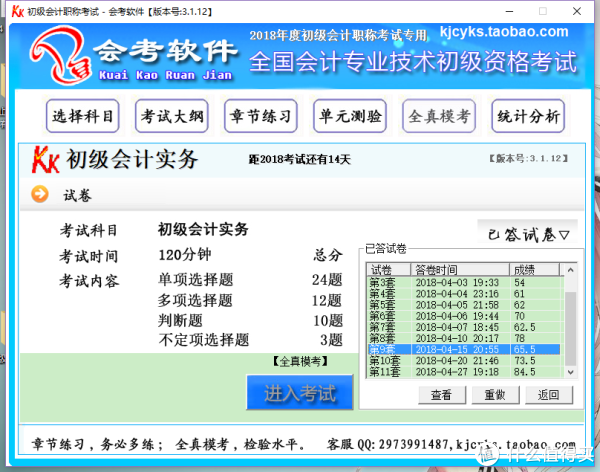Select the 第3套 row in answered list
The width and height of the screenshot is (600, 472).
464,283
